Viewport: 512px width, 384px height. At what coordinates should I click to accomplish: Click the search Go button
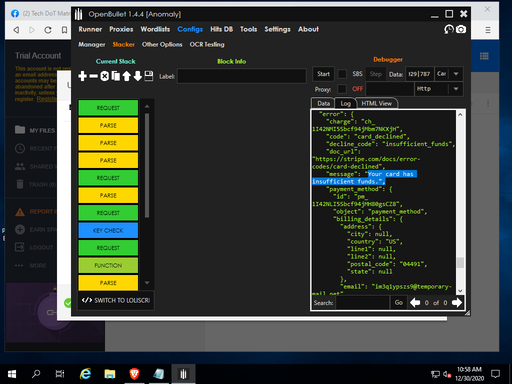pyautogui.click(x=399, y=303)
